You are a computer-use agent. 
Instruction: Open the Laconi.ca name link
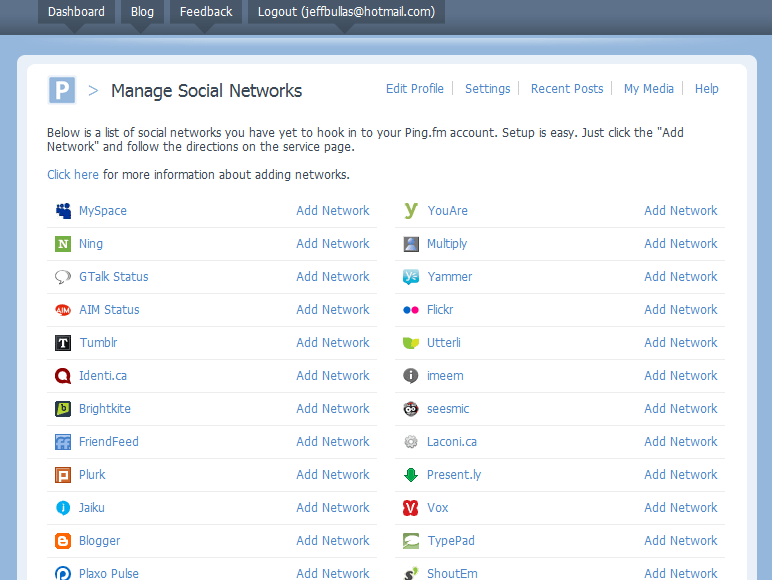pos(451,442)
